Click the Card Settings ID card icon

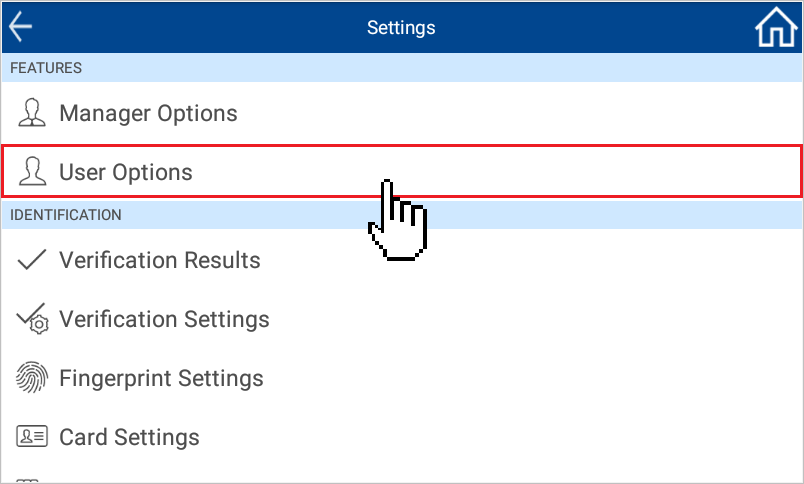click(x=32, y=437)
